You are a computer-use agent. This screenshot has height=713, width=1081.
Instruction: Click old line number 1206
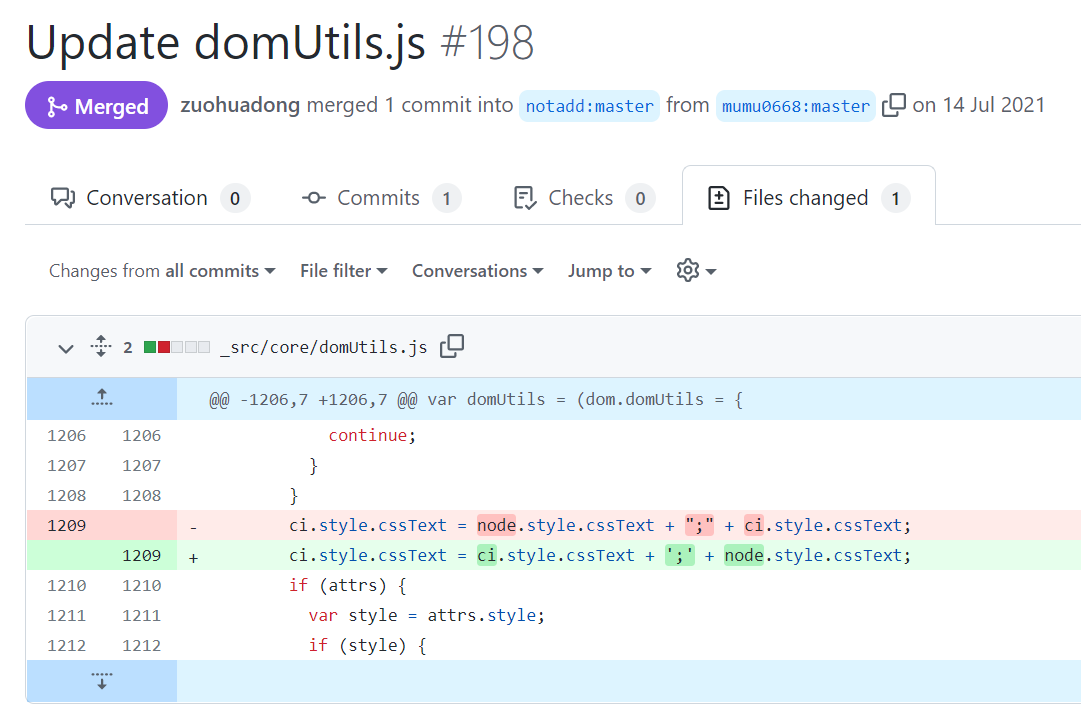67,436
